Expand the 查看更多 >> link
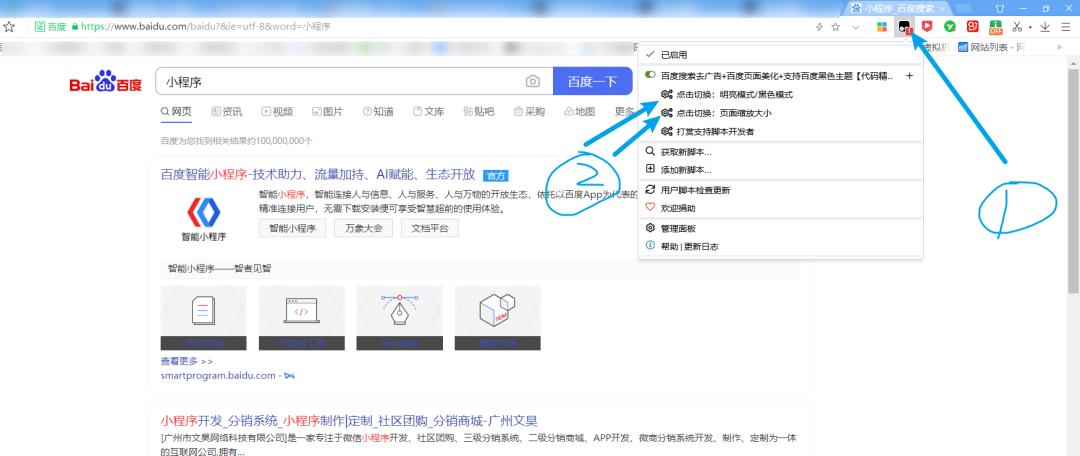 pos(187,361)
